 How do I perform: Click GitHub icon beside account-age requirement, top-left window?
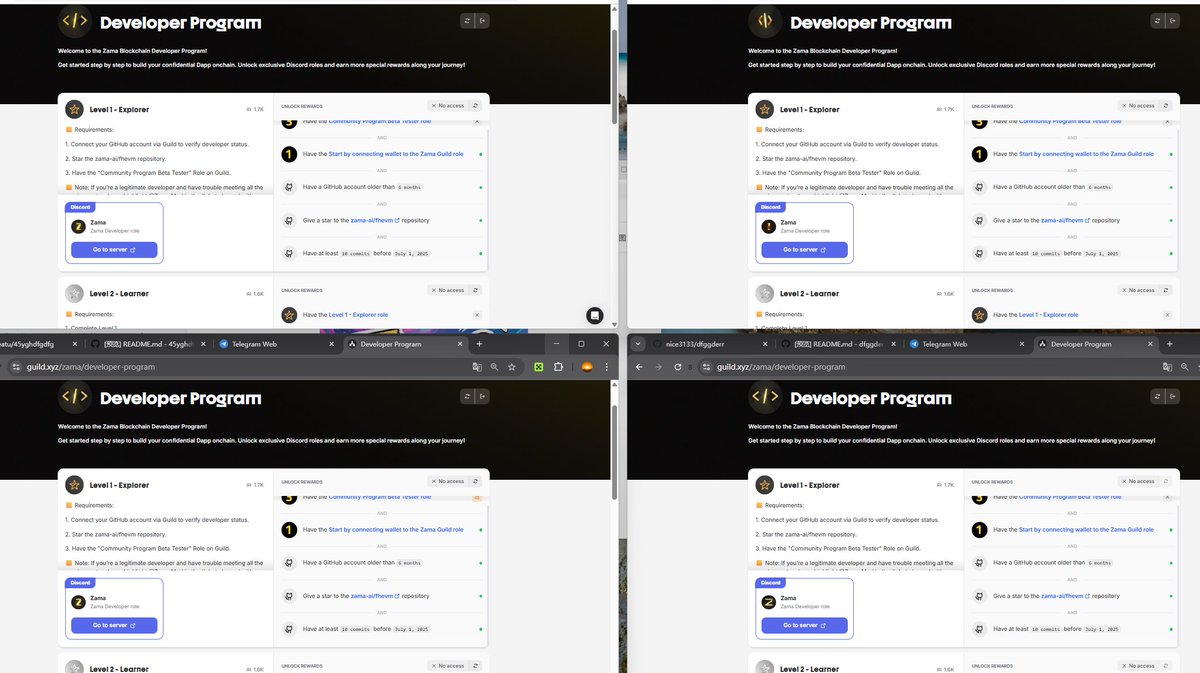(x=289, y=187)
